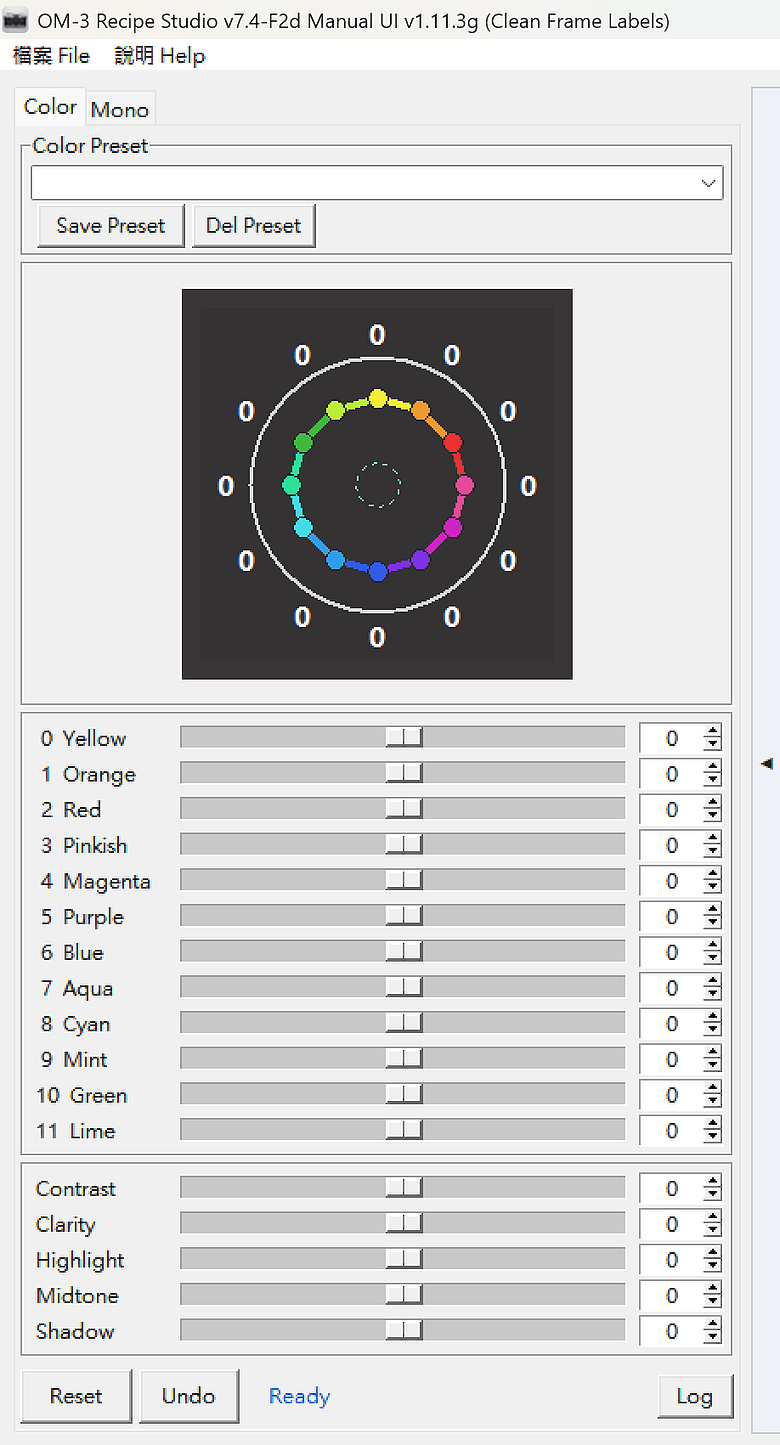Click the Save Preset button
This screenshot has height=1445, width=780.
tap(111, 226)
